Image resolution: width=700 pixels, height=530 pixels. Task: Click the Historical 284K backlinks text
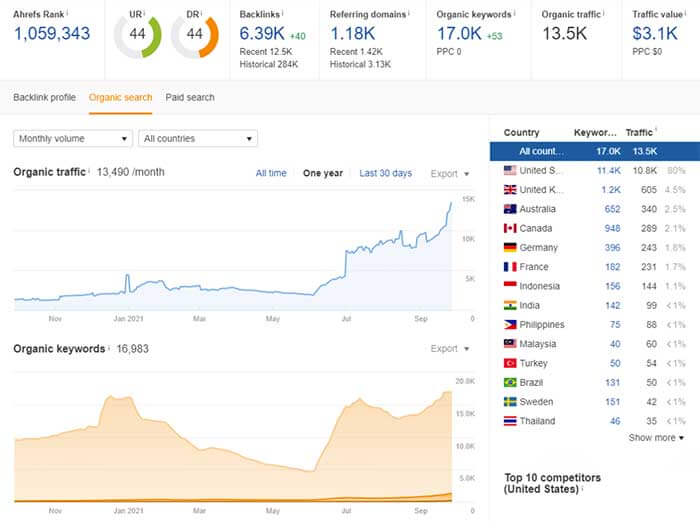coord(269,64)
